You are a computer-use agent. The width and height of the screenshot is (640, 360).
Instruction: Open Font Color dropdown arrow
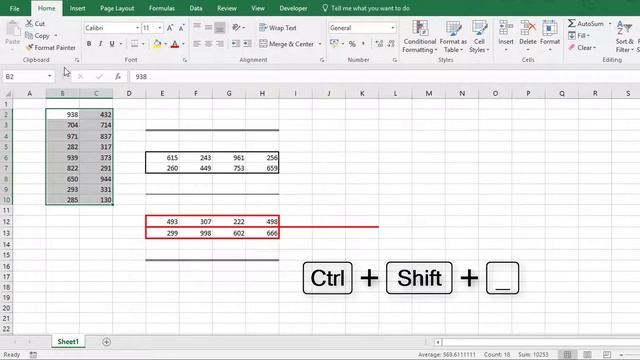point(183,44)
